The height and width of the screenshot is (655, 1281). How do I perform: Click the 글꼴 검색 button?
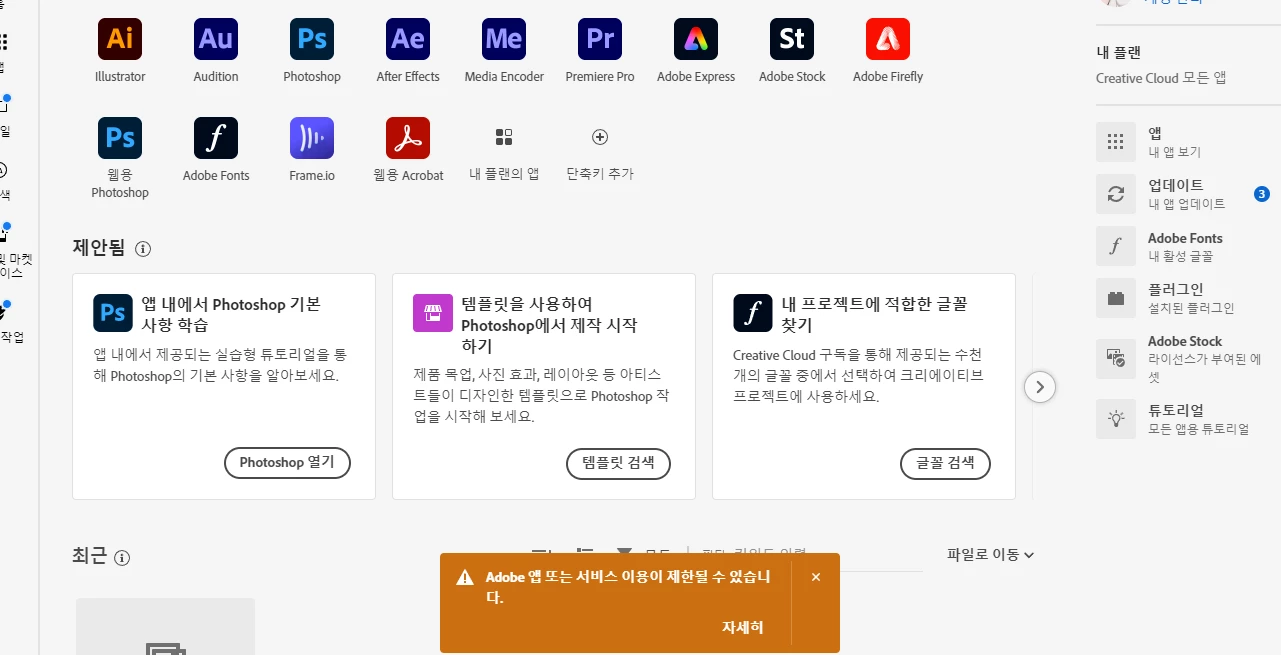tap(945, 463)
